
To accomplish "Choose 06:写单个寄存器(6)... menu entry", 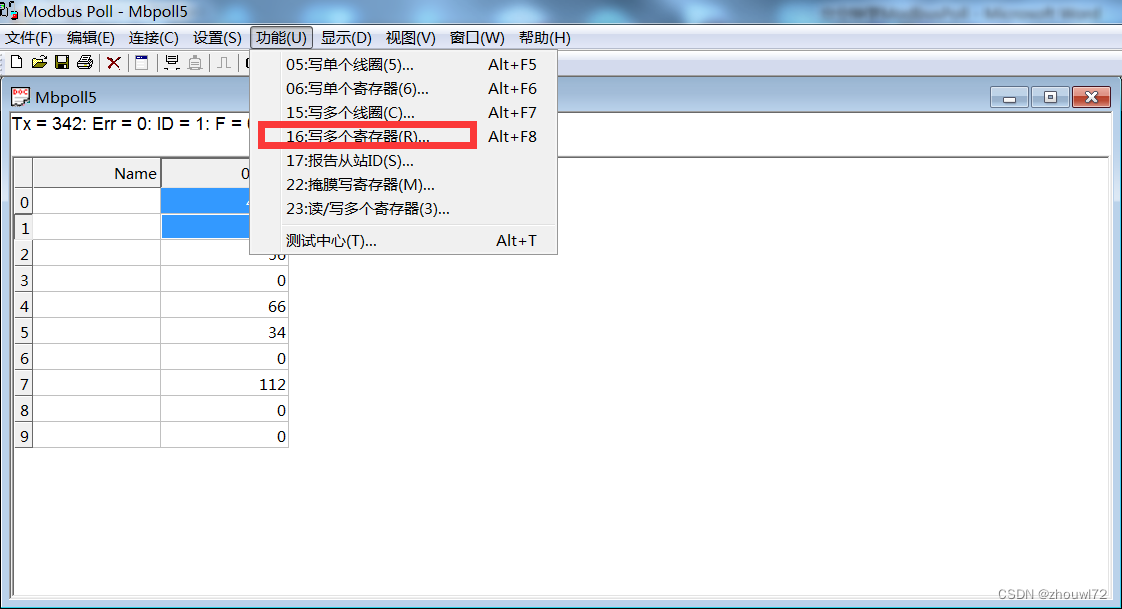I will point(404,89).
